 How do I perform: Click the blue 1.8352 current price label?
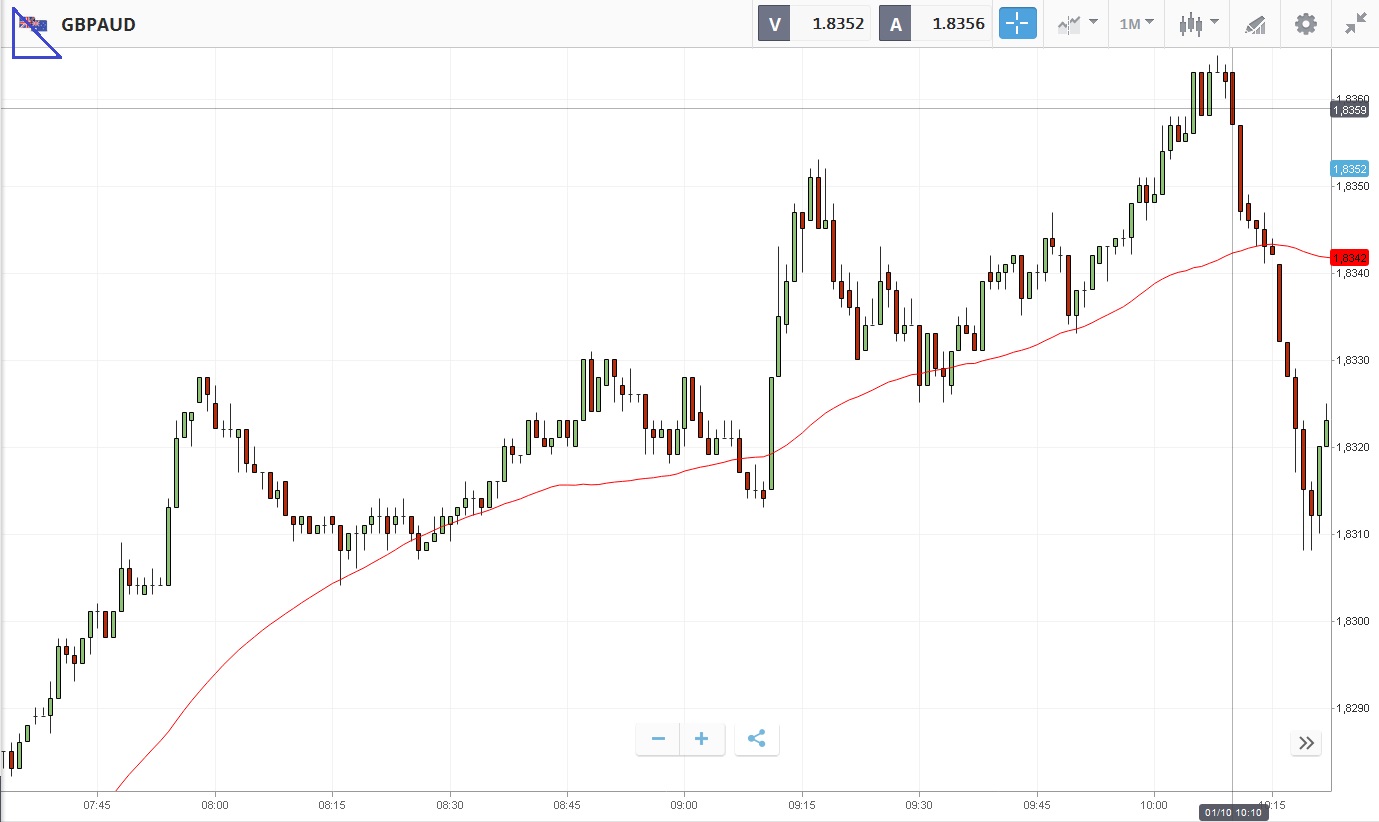pyautogui.click(x=1349, y=169)
